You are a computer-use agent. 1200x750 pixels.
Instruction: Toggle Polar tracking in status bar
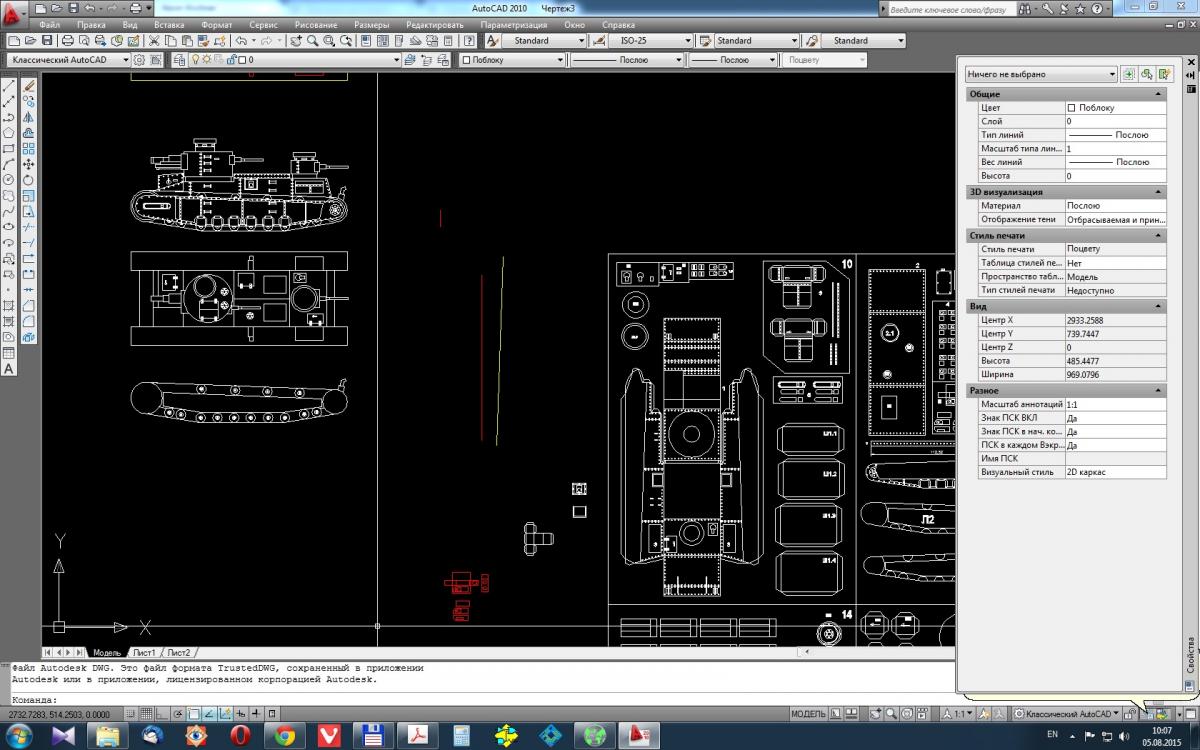pos(177,714)
